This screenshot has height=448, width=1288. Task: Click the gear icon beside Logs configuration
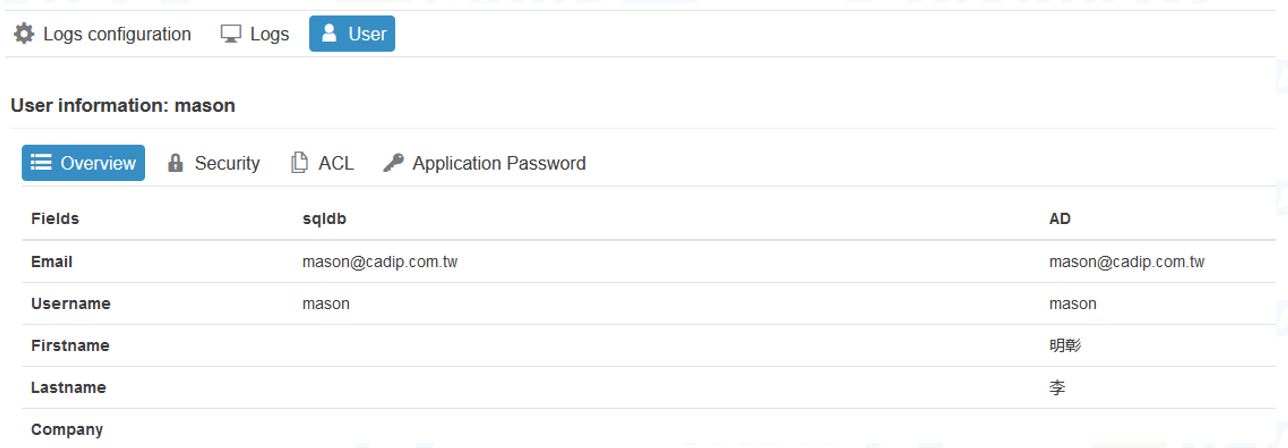pos(24,34)
